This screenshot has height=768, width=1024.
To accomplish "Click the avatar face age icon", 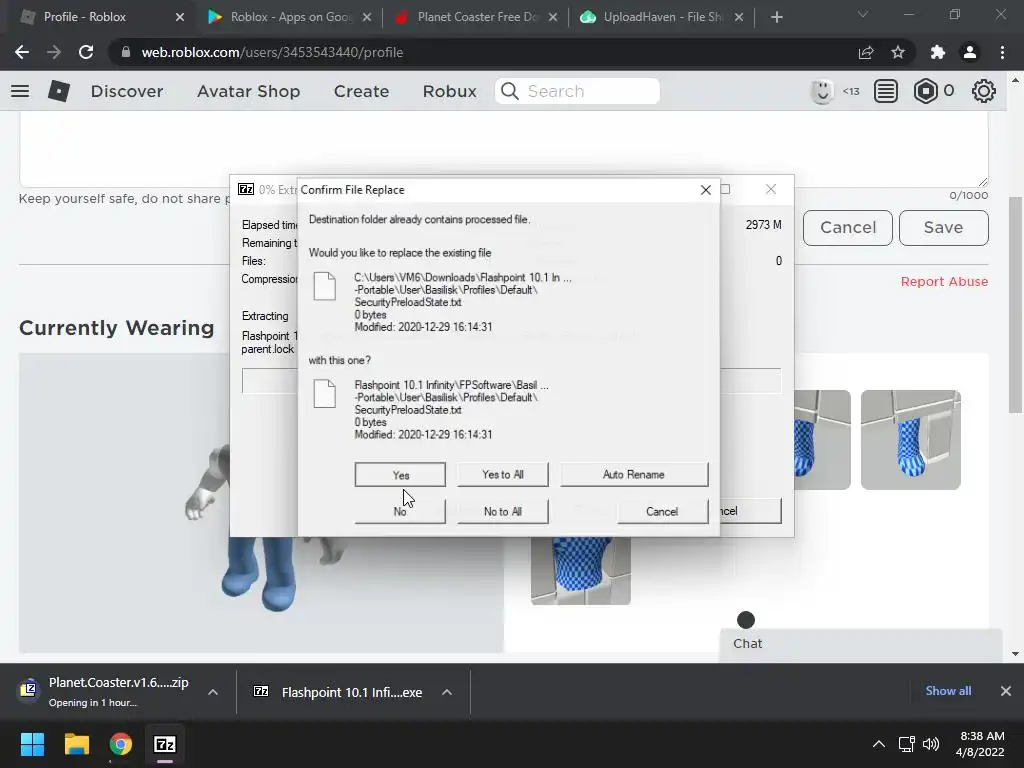I will [822, 91].
